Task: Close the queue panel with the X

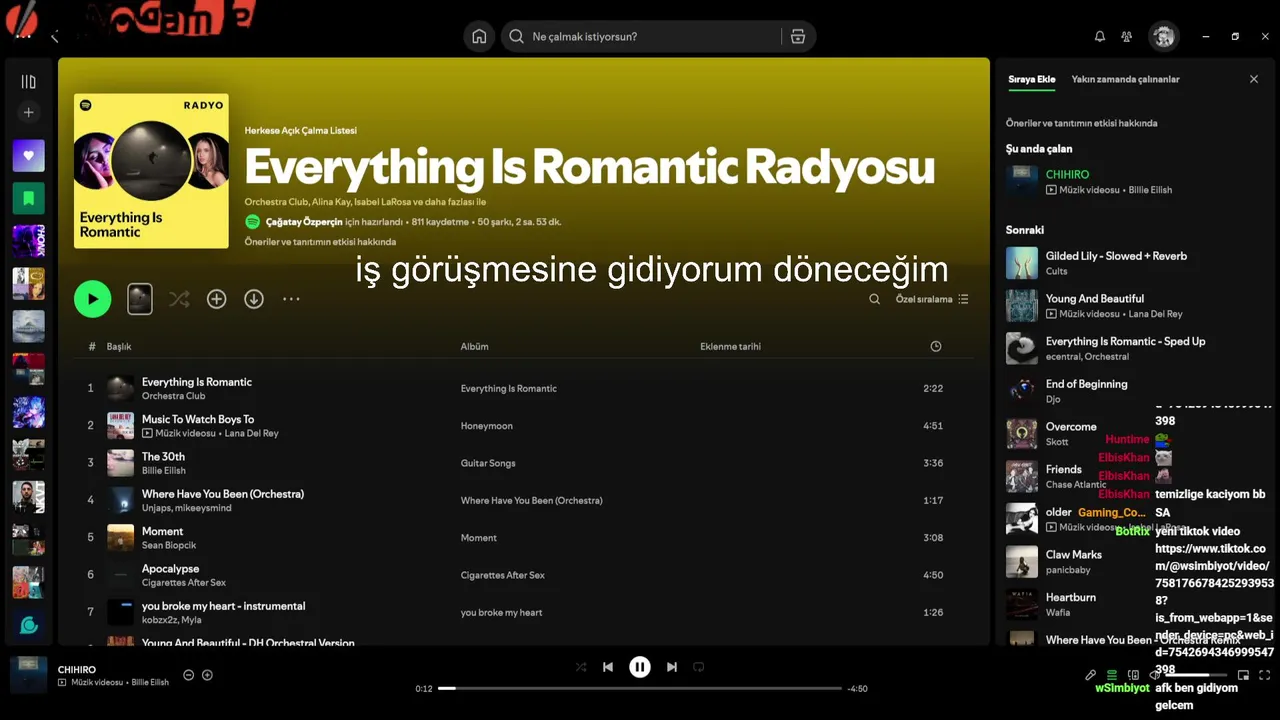Action: click(x=1254, y=79)
